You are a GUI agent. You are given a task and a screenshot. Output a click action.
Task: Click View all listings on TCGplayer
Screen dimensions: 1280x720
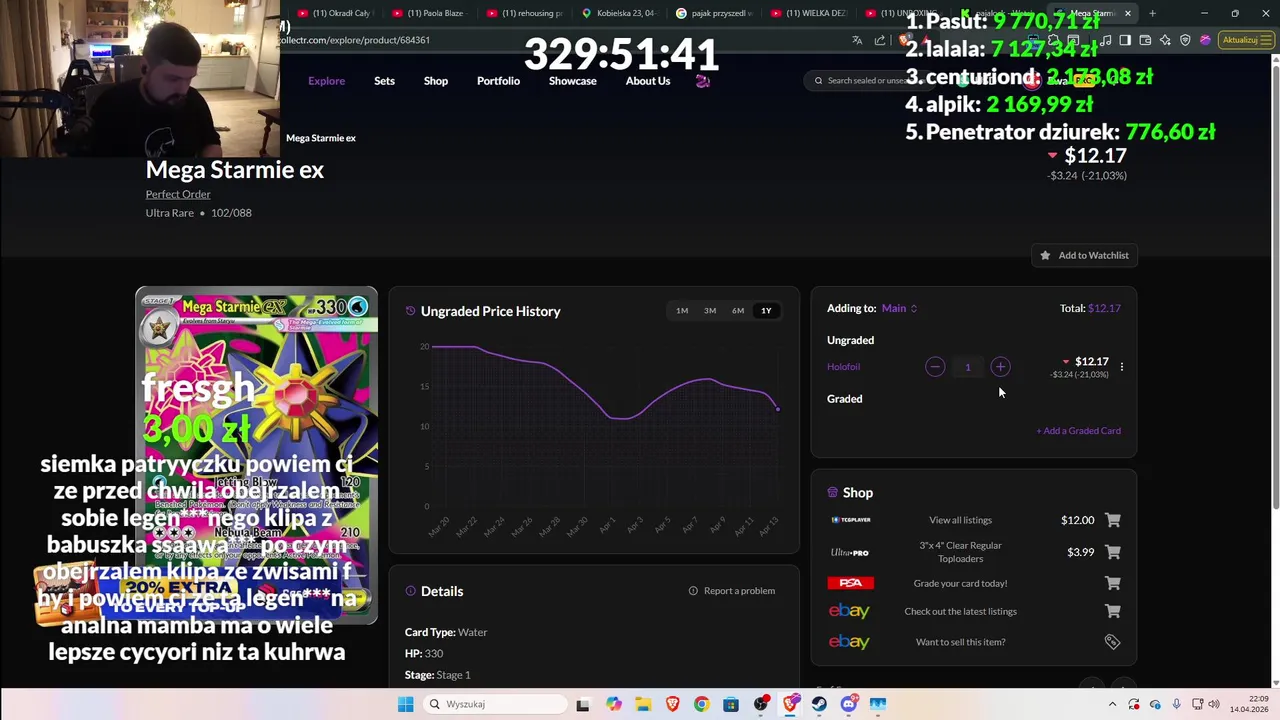[960, 520]
